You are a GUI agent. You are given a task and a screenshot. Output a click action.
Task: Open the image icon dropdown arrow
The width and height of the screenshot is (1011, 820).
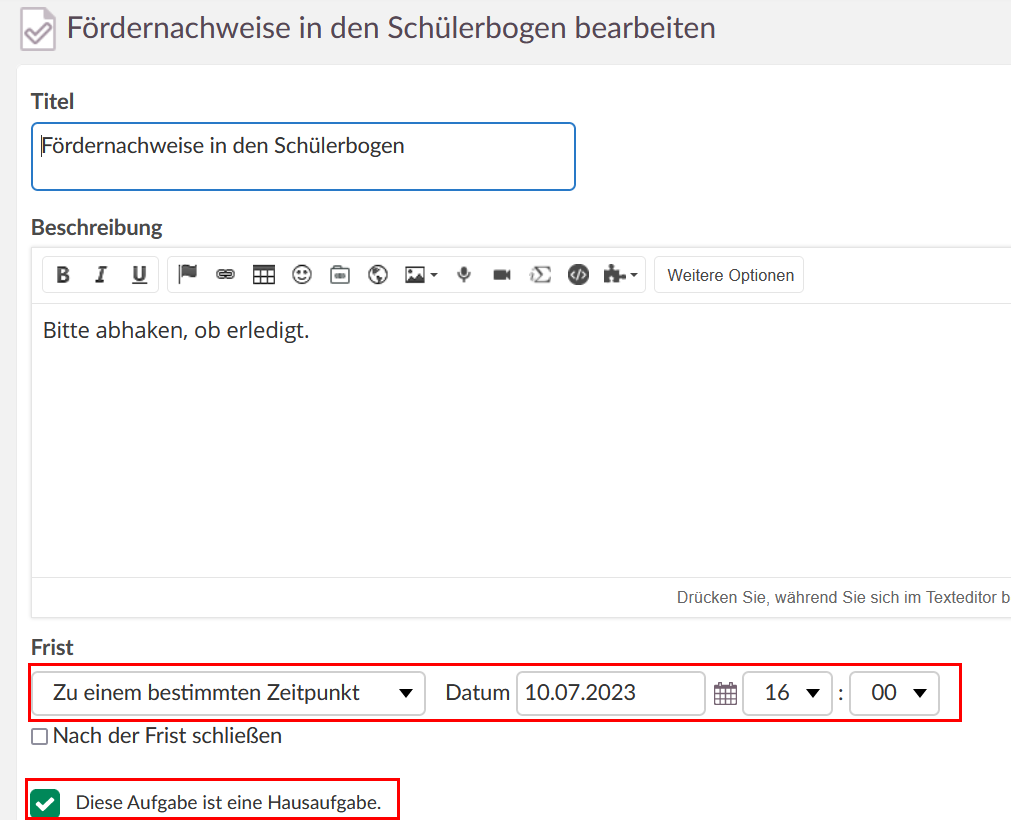point(434,275)
